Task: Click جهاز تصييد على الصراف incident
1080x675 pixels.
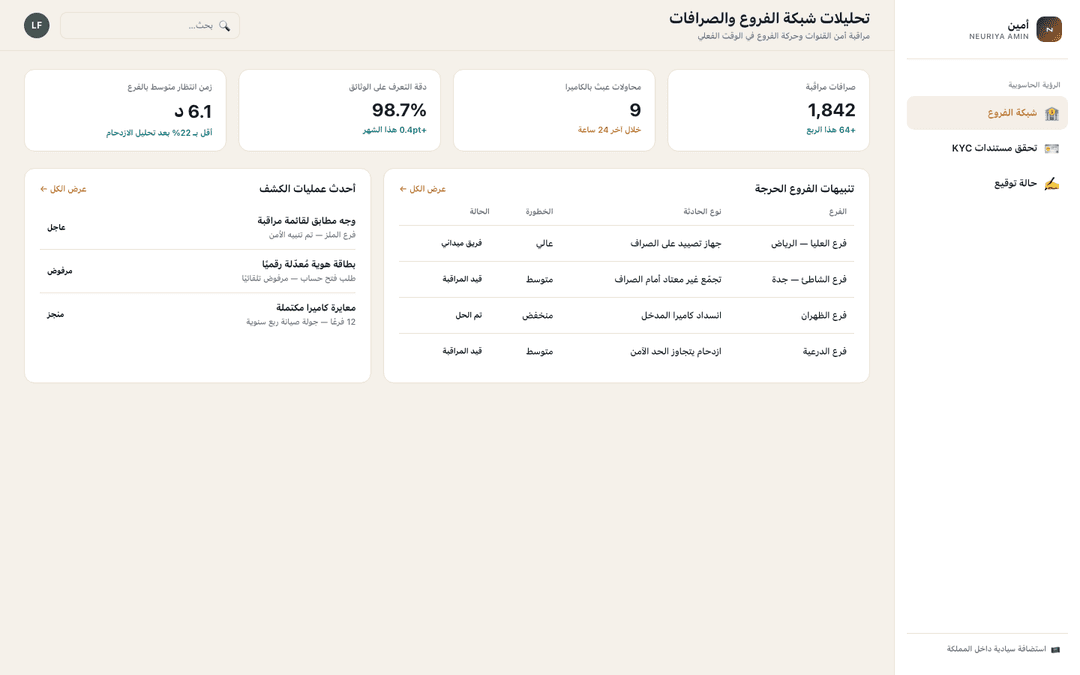Action: [676, 244]
